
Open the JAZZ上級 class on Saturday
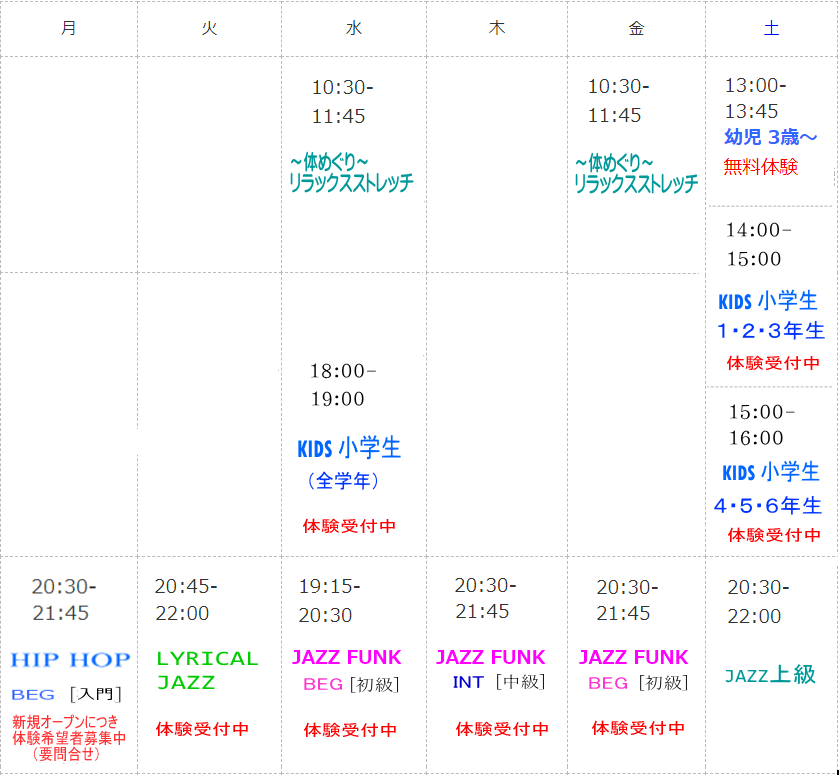pos(770,675)
